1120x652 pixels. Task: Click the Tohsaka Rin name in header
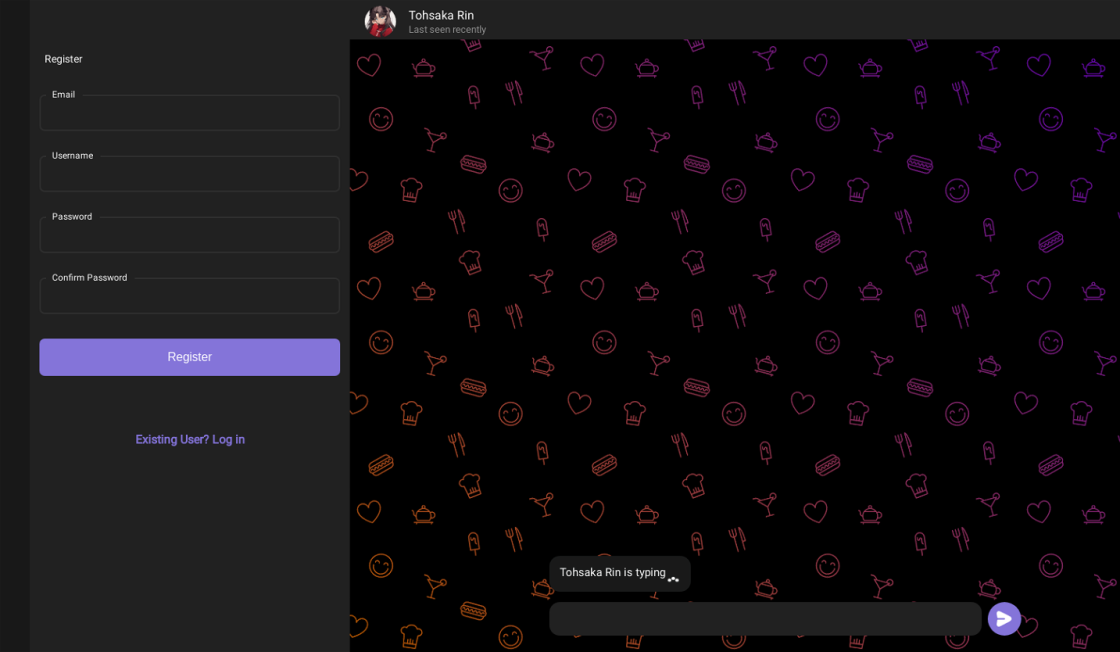441,15
